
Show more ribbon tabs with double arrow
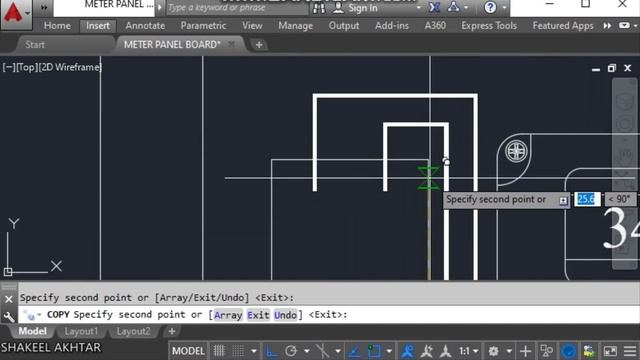[x=607, y=26]
